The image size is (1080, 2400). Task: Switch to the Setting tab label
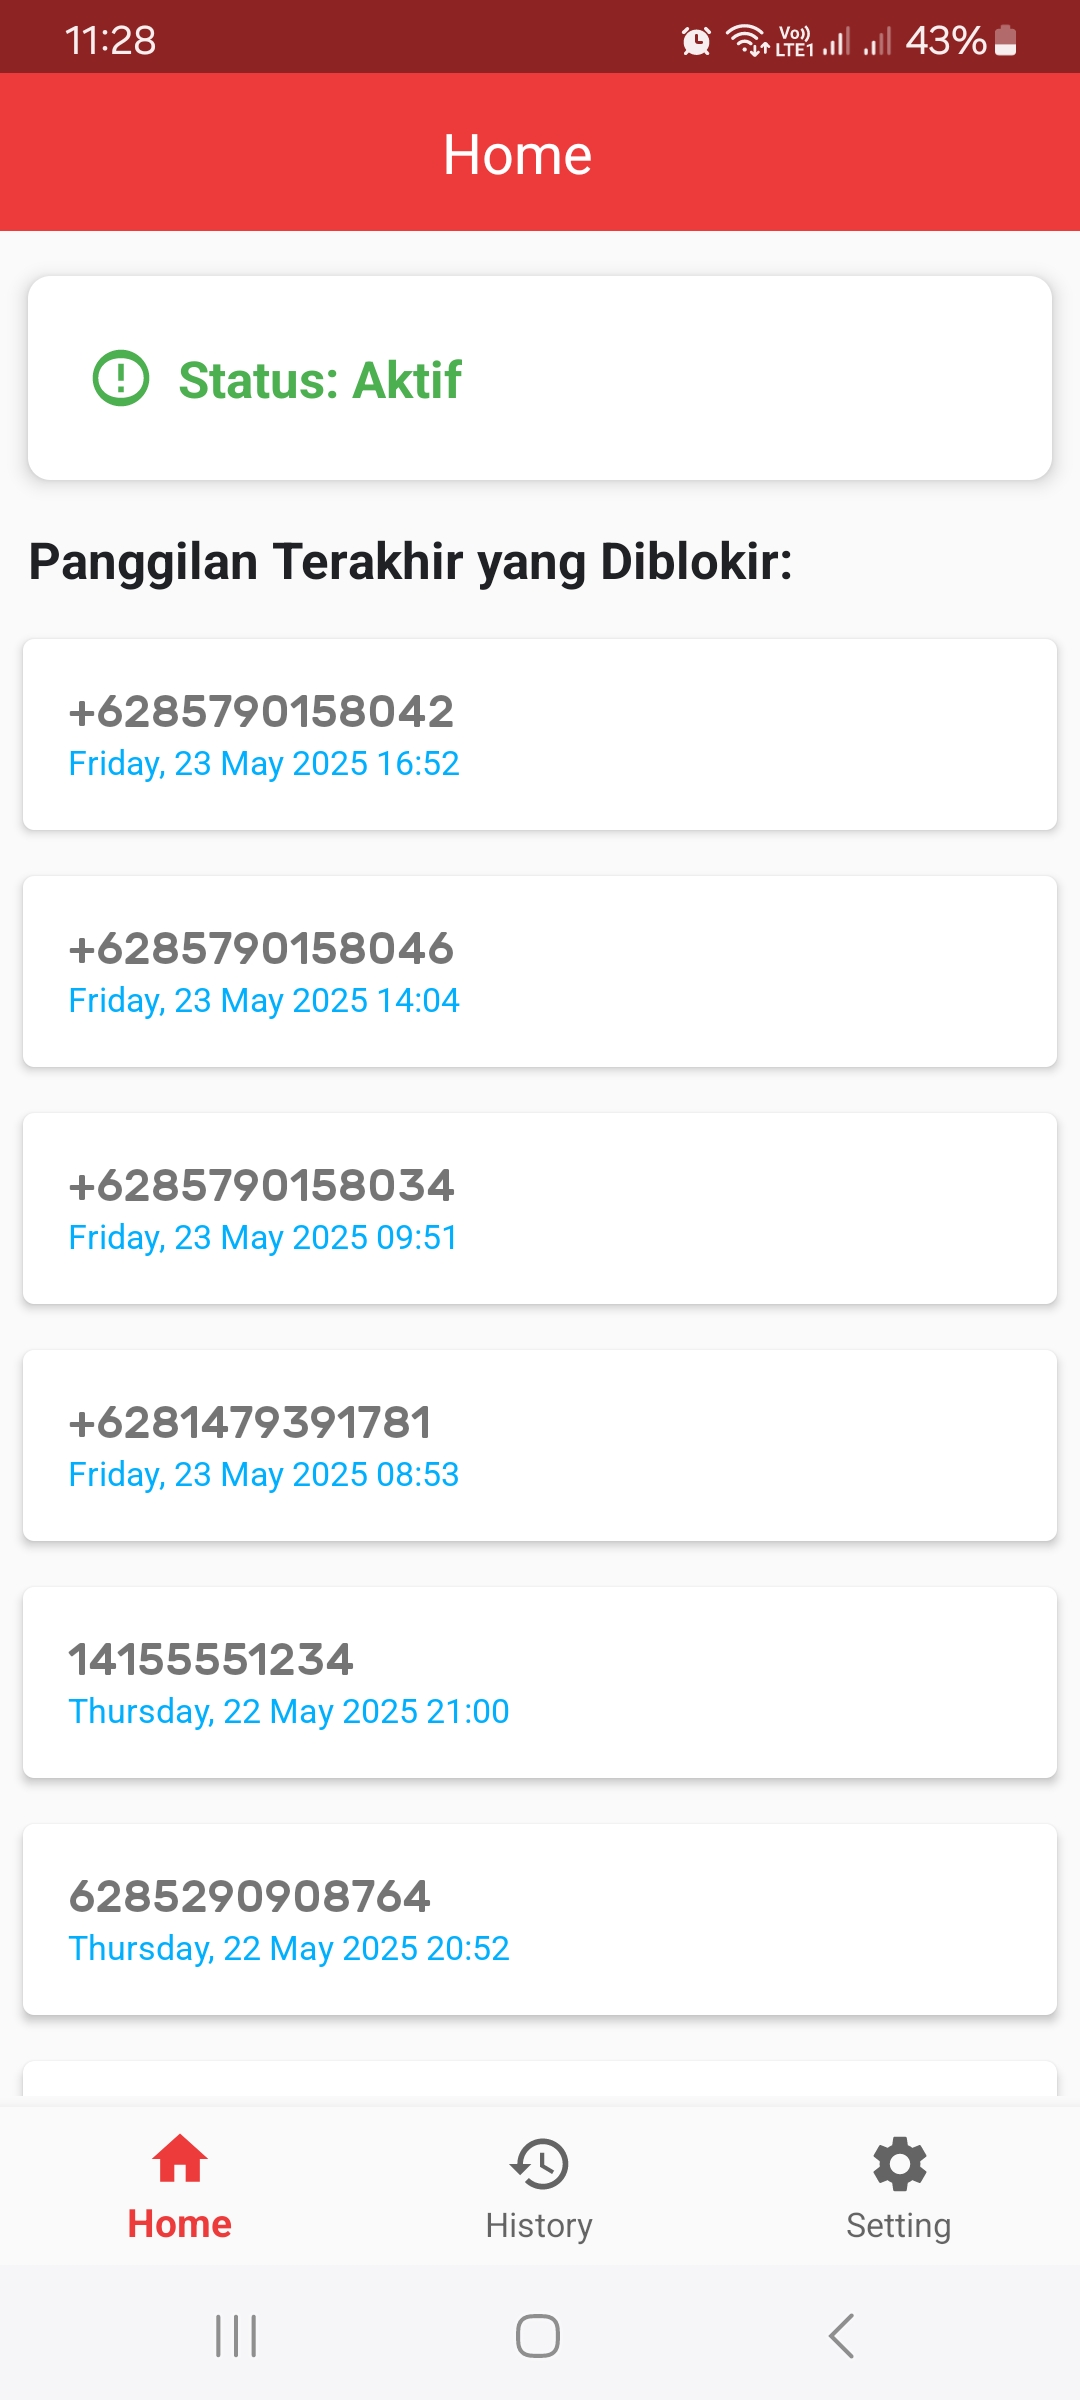899,2226
